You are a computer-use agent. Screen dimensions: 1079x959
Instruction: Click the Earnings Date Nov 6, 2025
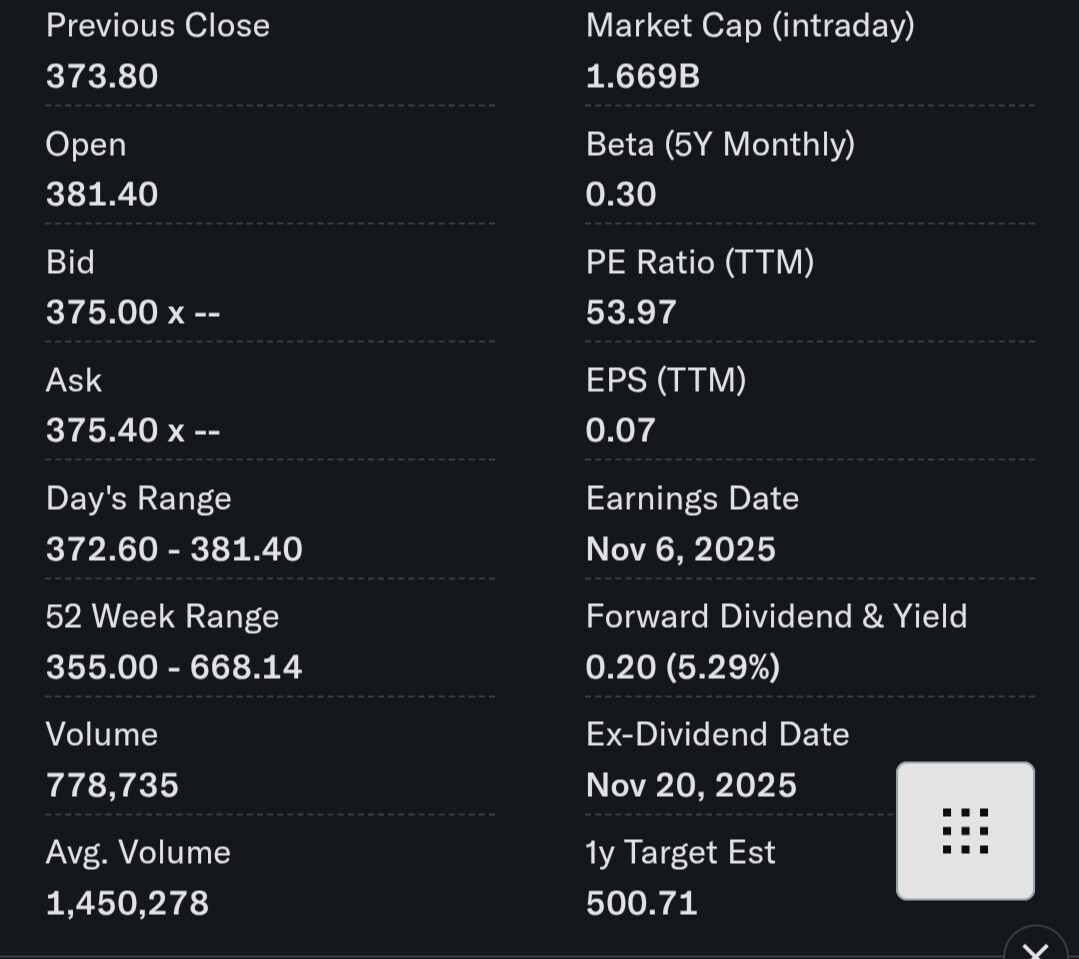tap(681, 549)
